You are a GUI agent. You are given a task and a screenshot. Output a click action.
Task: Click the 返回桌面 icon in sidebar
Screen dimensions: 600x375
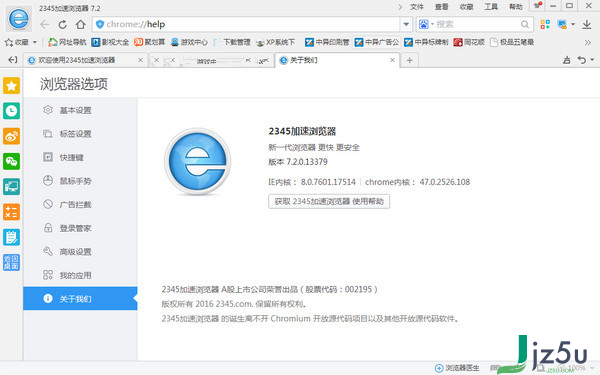coord(11,262)
